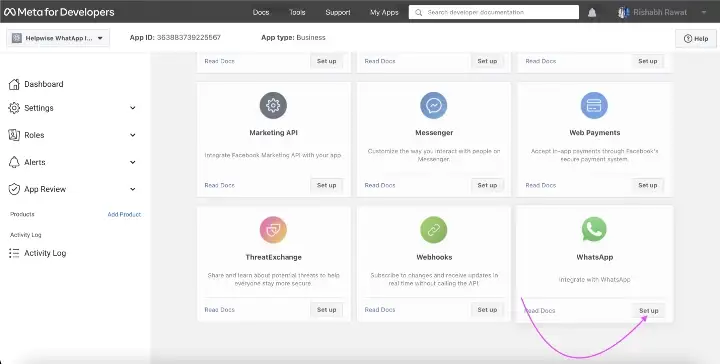Open Read Docs for Marketing API

coord(219,185)
